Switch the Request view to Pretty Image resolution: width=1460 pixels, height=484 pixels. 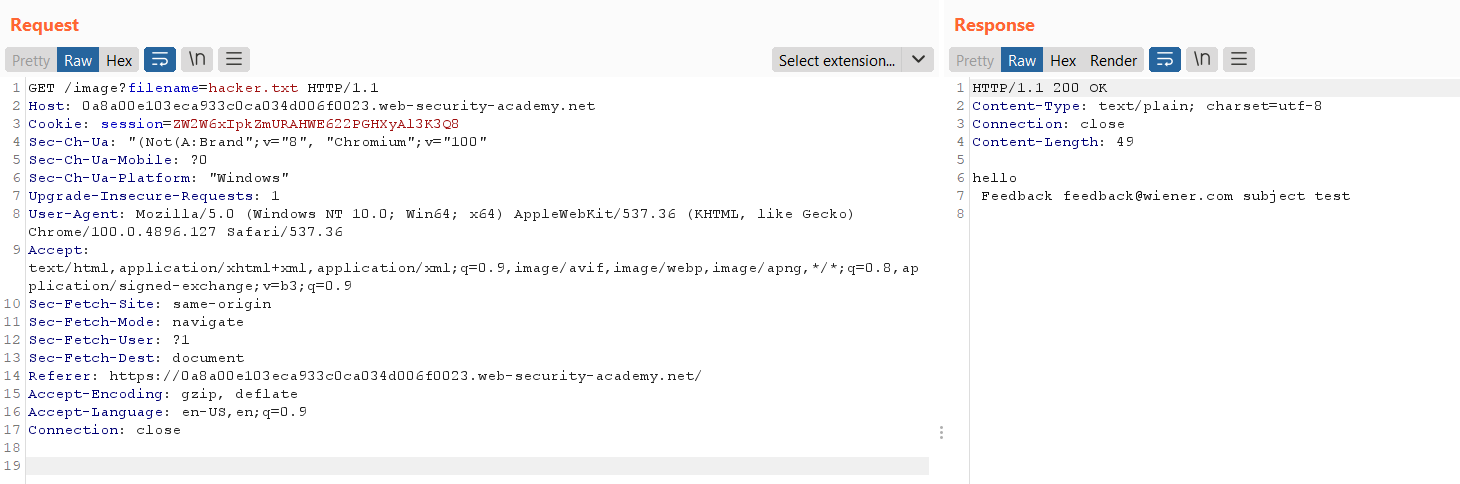point(31,60)
